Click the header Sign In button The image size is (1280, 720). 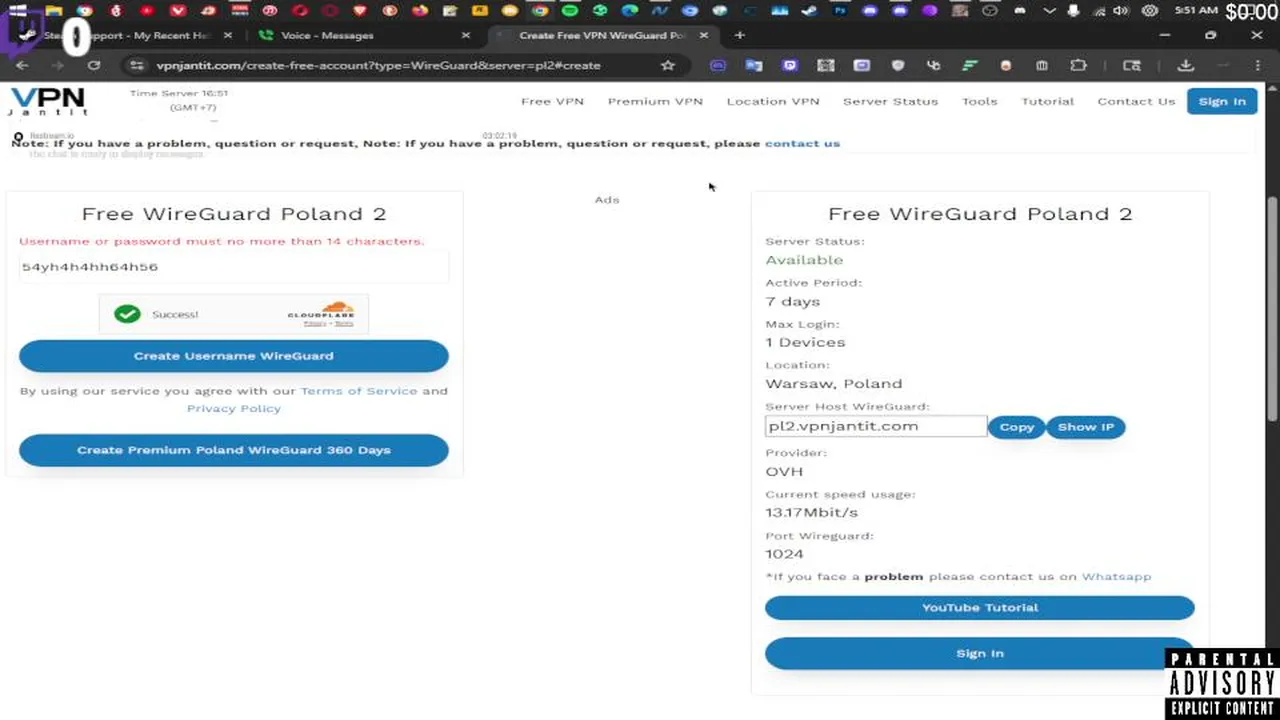click(x=1222, y=101)
